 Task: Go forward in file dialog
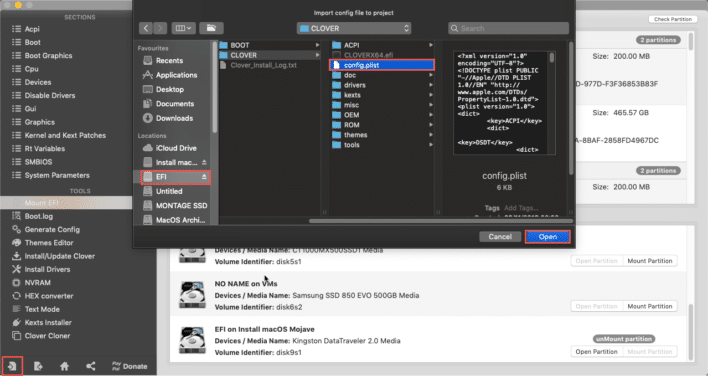pyautogui.click(x=160, y=28)
